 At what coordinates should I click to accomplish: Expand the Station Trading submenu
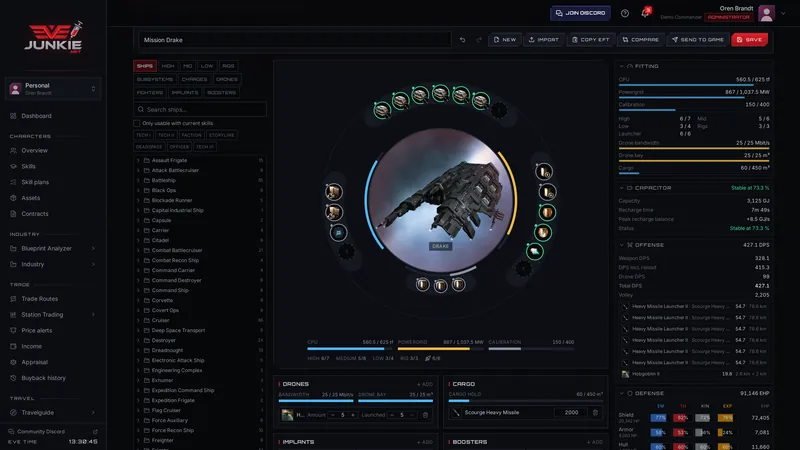(x=93, y=315)
